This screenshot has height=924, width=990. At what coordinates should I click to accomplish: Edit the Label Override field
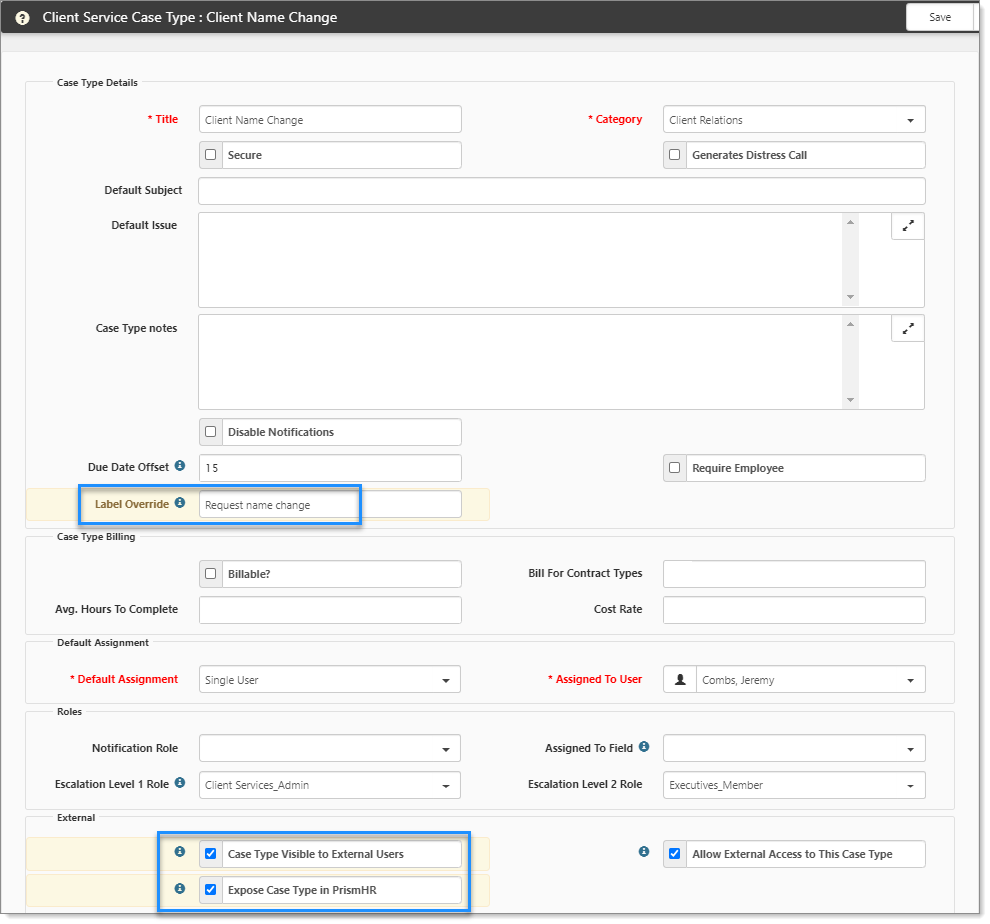tap(330, 505)
